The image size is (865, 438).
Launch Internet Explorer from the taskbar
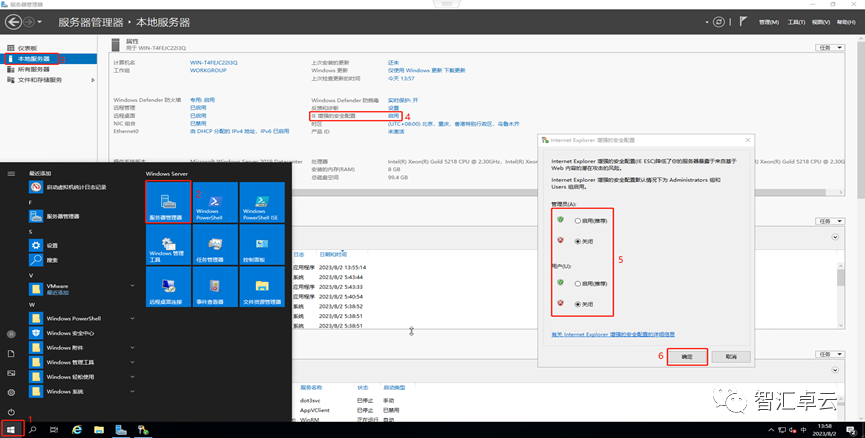77,429
